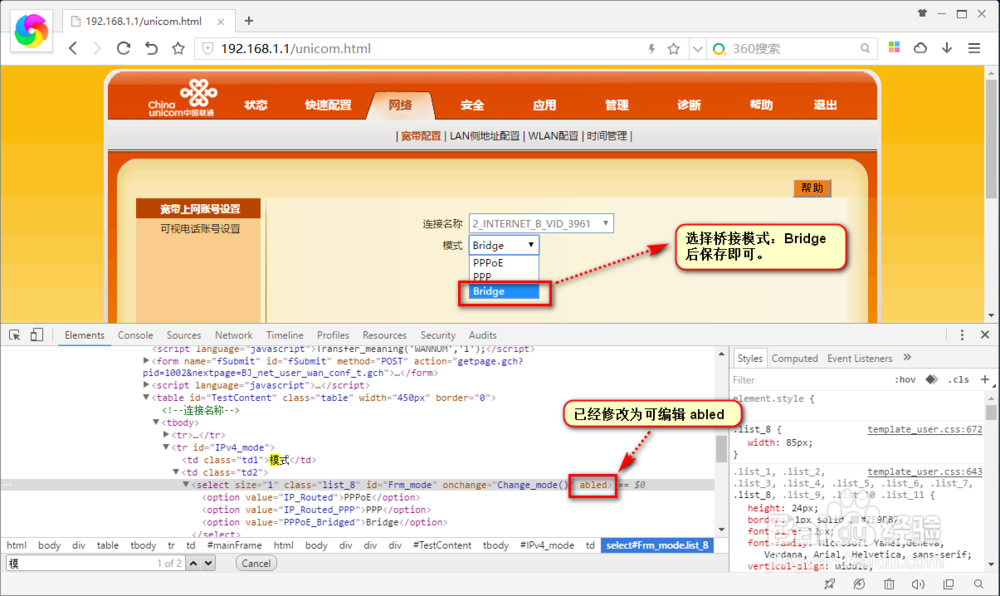The width and height of the screenshot is (1000, 596).
Task: Collapse the select Frm_mode node
Action: point(186,485)
